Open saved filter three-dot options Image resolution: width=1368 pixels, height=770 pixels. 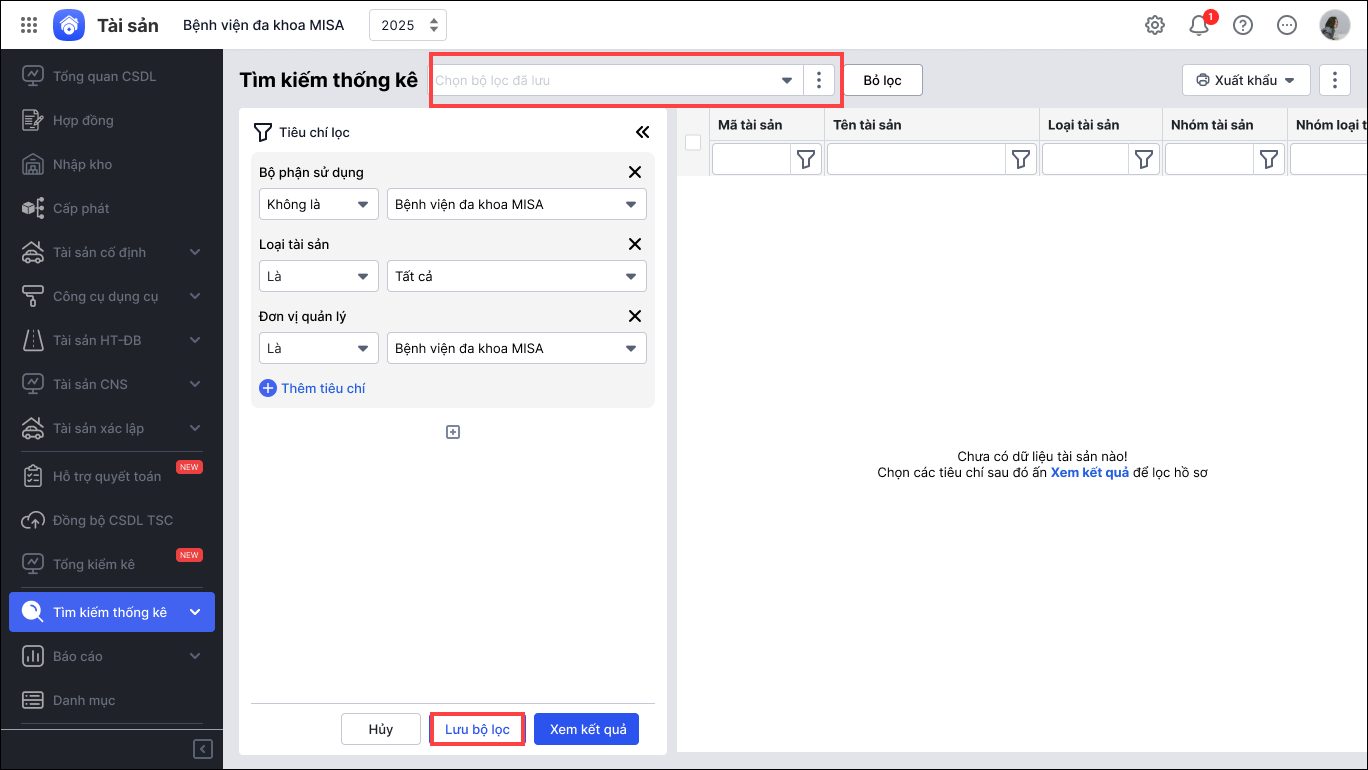pos(819,80)
